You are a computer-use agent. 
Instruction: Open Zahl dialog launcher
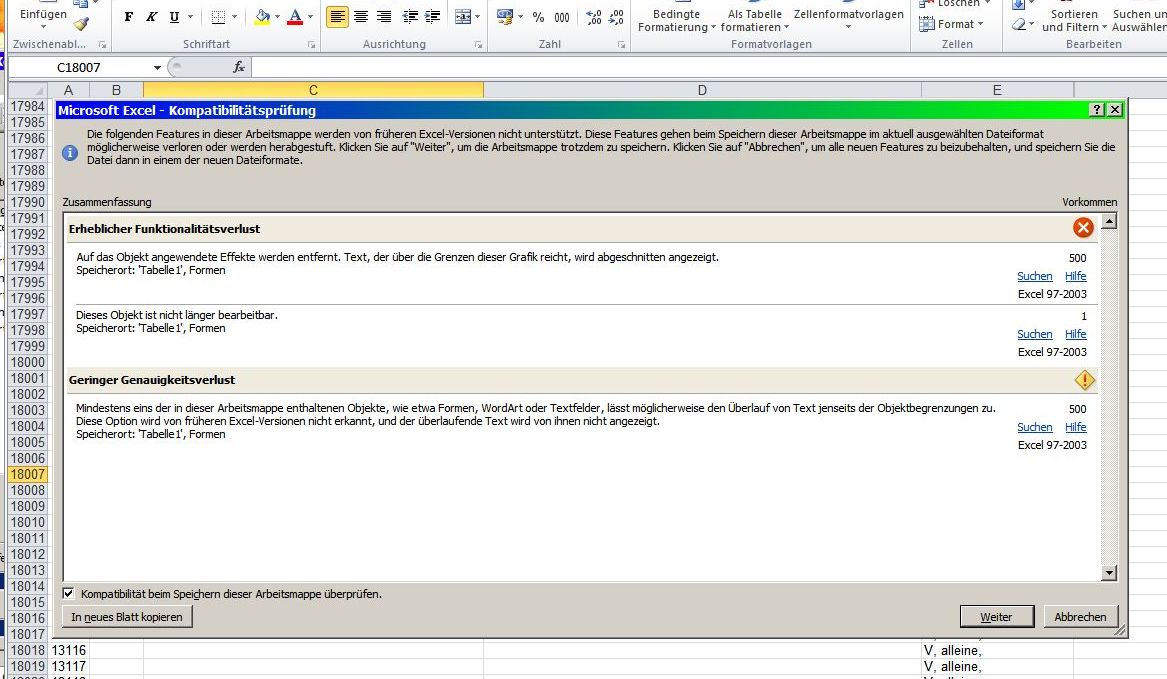(621, 45)
